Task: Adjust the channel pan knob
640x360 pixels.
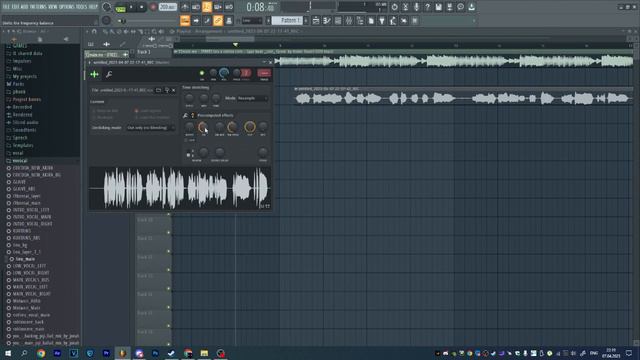Action: [x=213, y=73]
